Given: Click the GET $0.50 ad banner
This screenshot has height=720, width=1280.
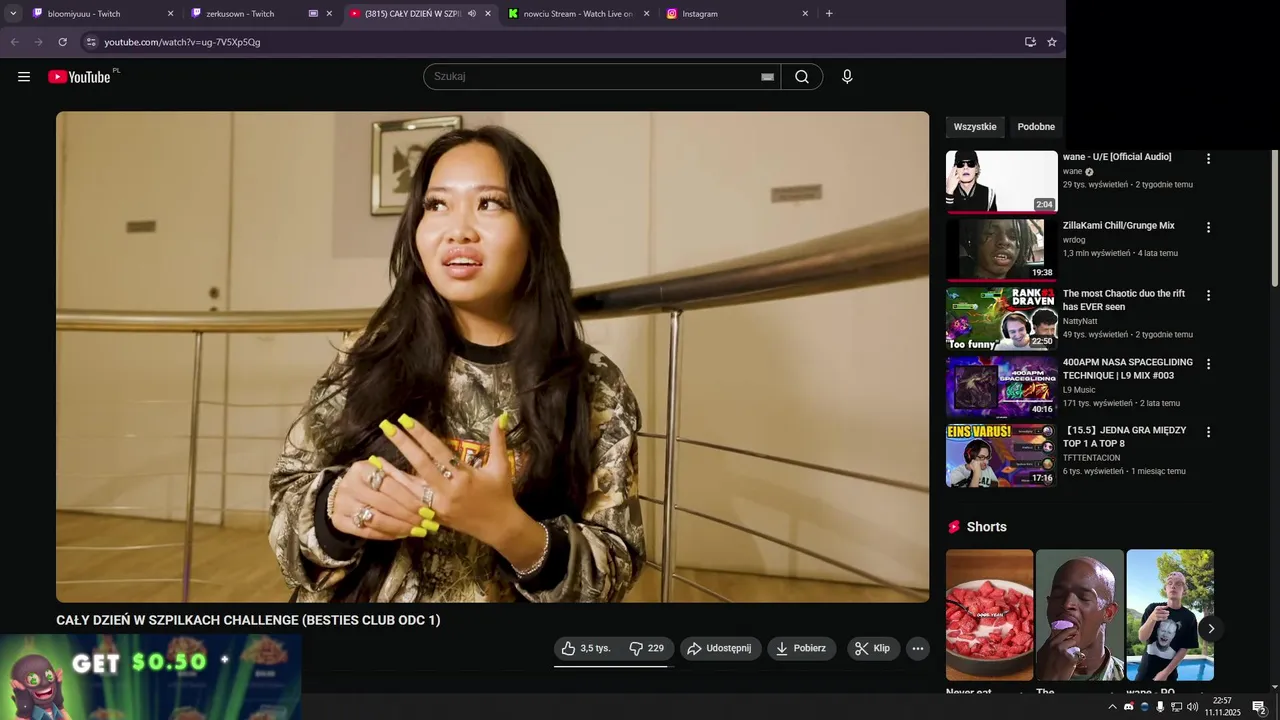Looking at the screenshot, I should [x=150, y=677].
